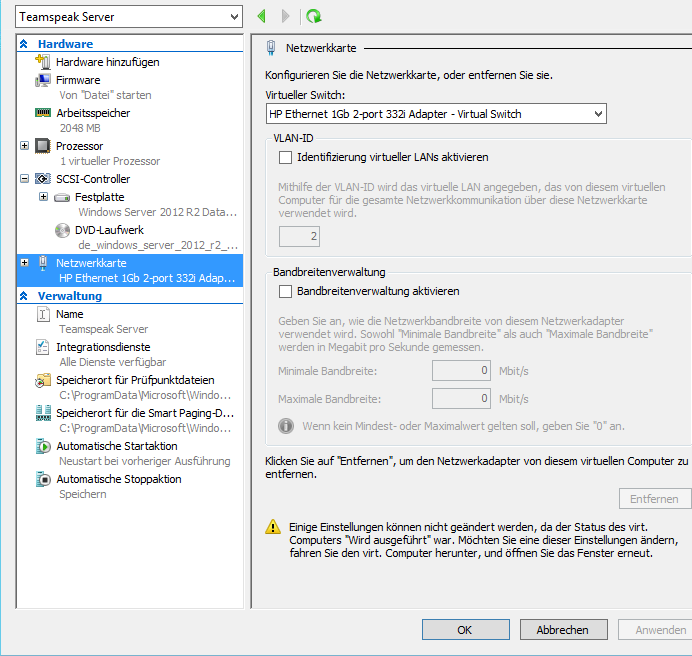Open the Teamspeak Server VM dropdown
Viewport: 692px width, 656px height.
click(129, 17)
